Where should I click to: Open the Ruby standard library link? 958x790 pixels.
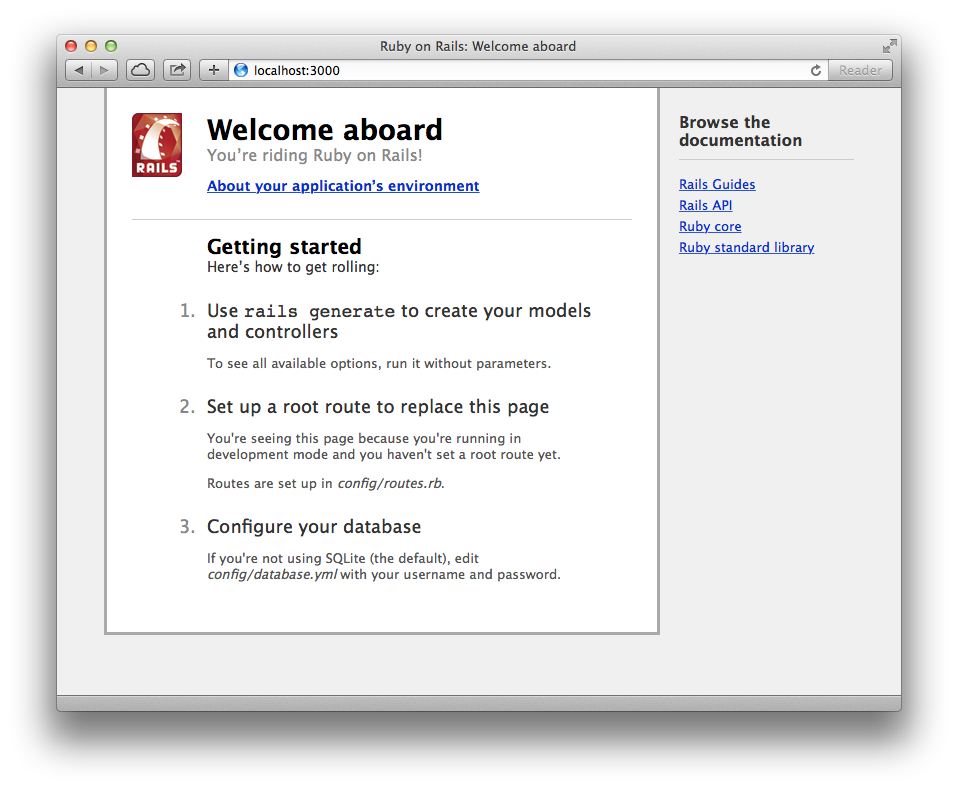pos(746,247)
